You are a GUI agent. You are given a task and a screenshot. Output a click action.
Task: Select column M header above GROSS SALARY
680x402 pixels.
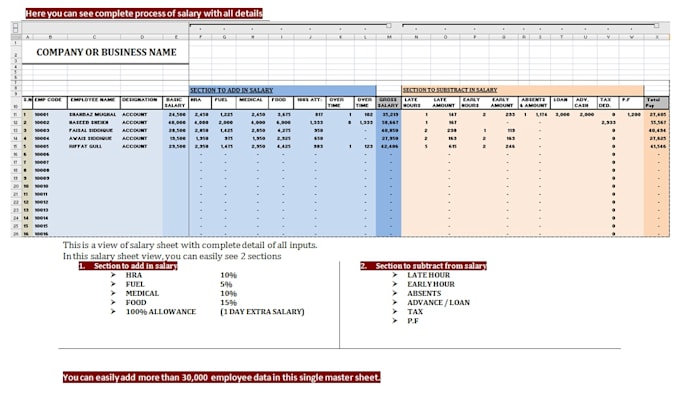[x=389, y=37]
